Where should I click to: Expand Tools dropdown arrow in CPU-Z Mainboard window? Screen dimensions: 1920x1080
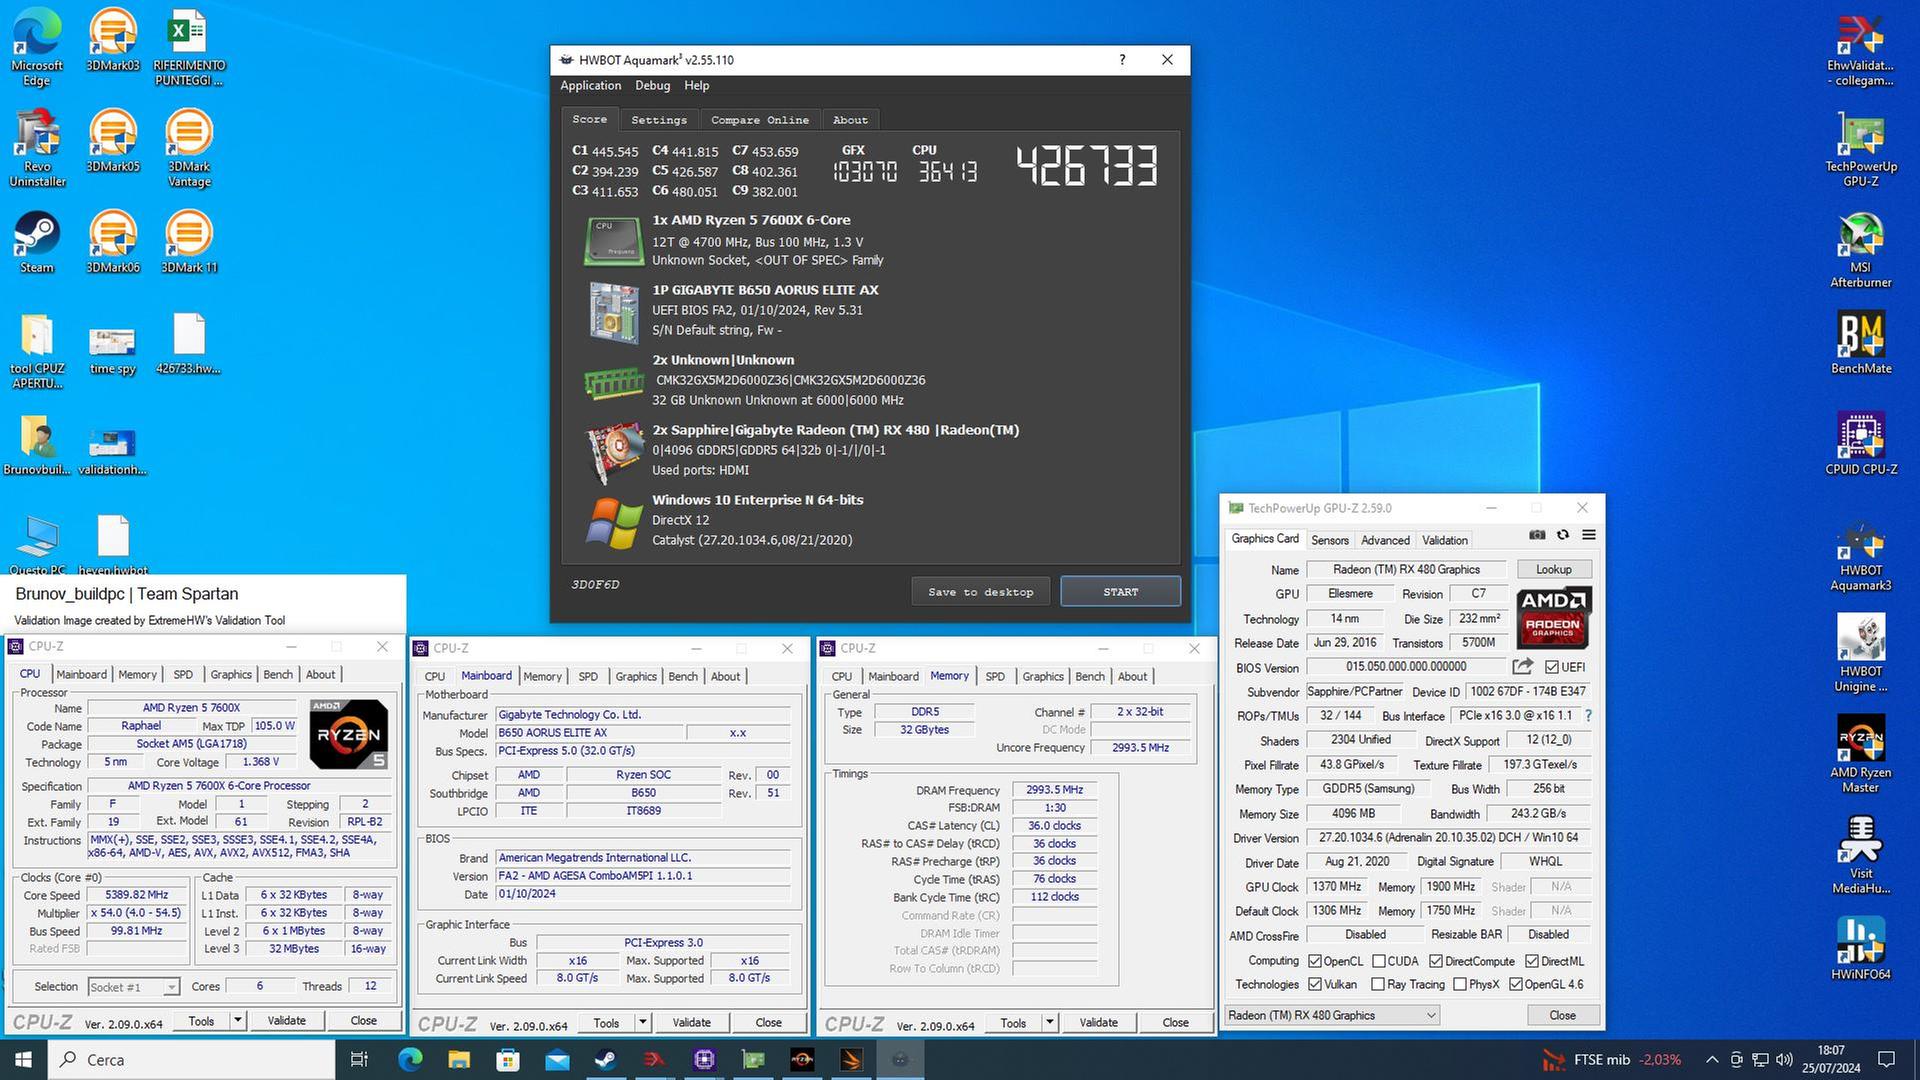(x=643, y=1022)
